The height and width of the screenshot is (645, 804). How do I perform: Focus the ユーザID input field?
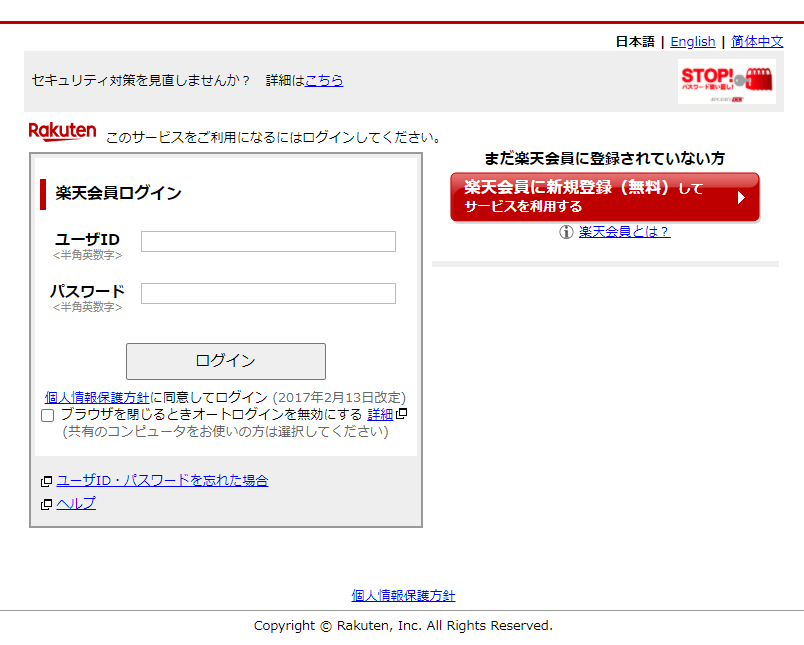(268, 241)
